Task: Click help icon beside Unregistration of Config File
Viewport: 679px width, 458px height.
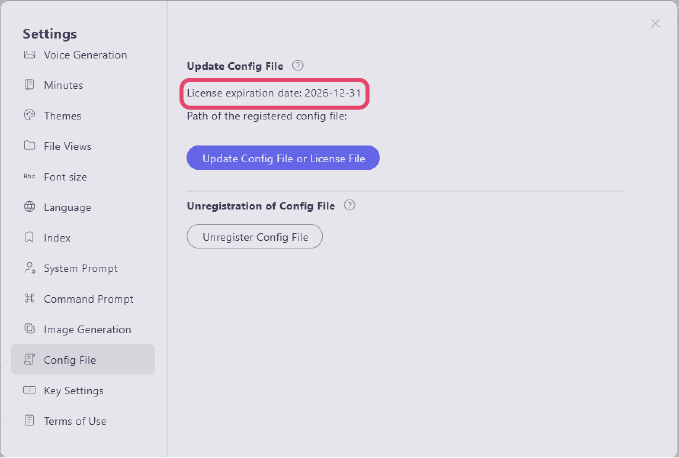Action: pos(350,205)
